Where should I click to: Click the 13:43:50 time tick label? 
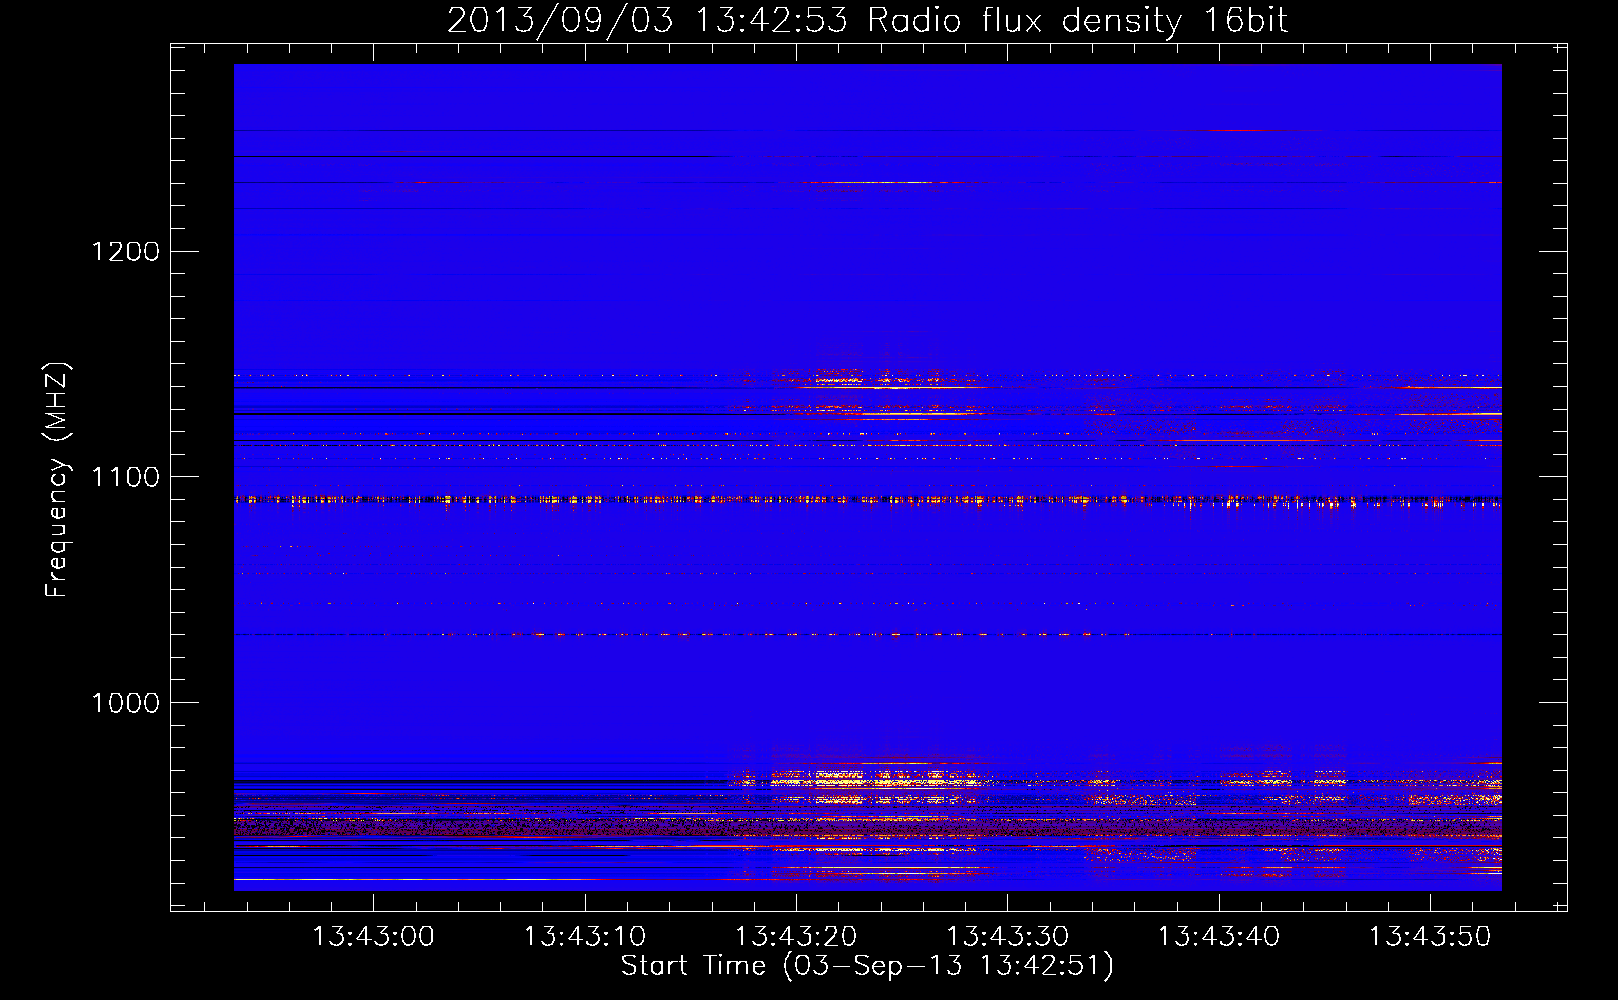[1430, 937]
